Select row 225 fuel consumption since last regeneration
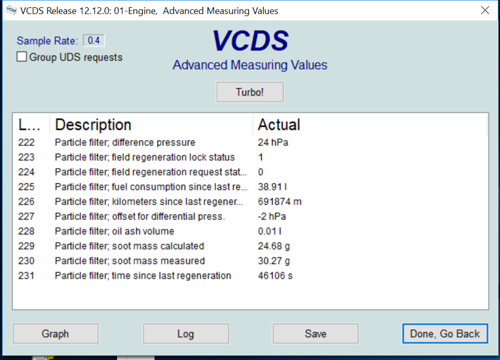Screen dimensions: 500x360 [250, 187]
